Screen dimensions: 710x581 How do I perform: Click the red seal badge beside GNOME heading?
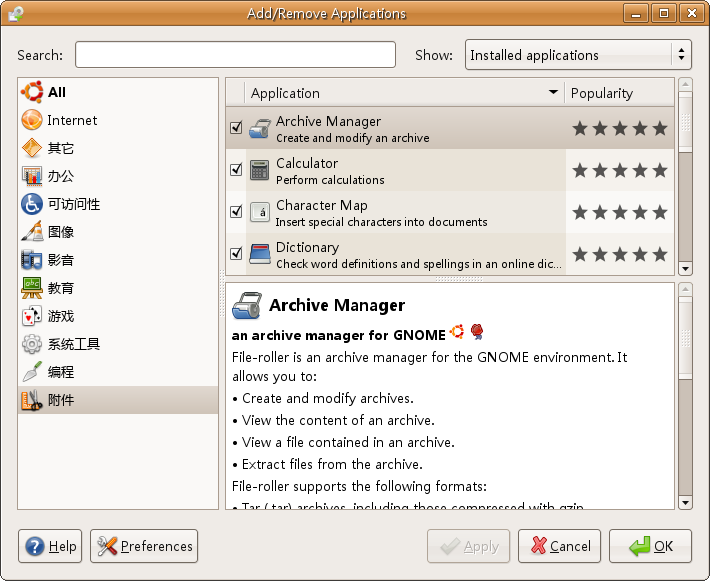pyautogui.click(x=476, y=332)
